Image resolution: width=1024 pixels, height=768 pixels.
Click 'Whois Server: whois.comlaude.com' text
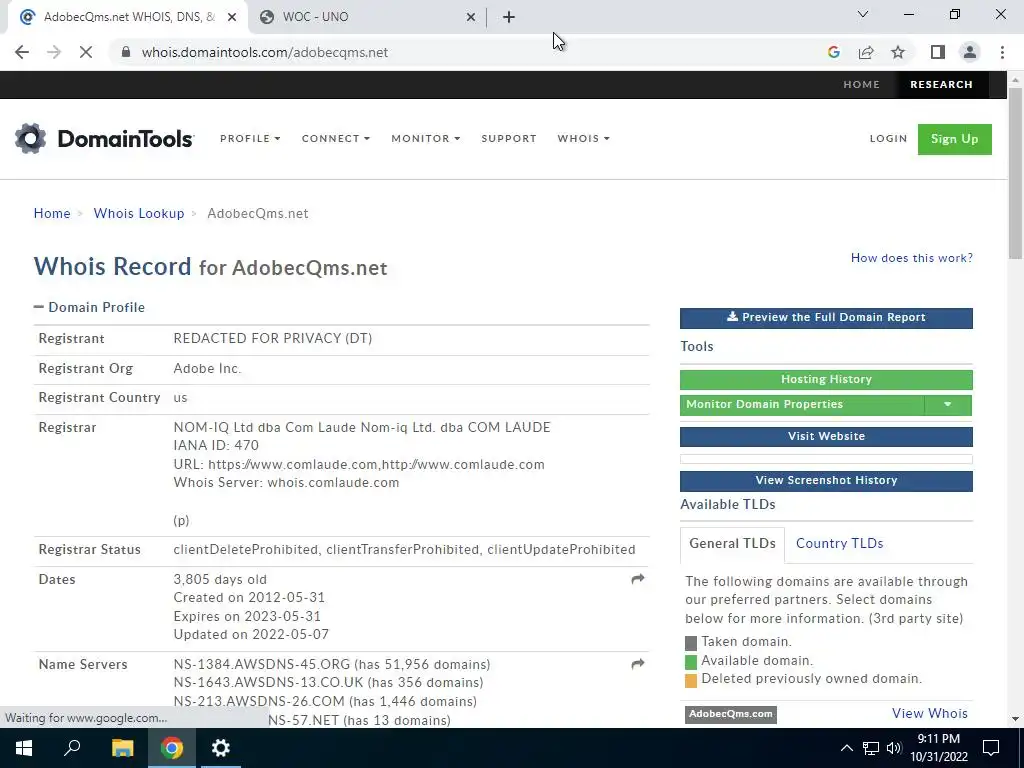(x=286, y=483)
